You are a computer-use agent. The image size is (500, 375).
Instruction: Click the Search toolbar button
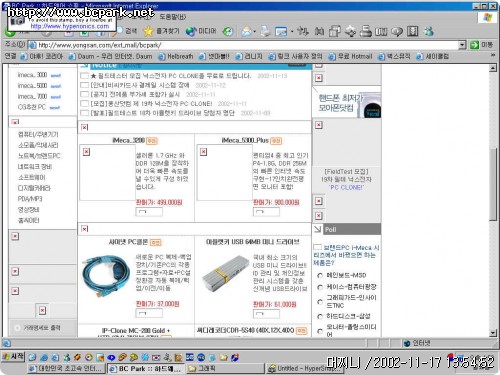click(x=127, y=31)
